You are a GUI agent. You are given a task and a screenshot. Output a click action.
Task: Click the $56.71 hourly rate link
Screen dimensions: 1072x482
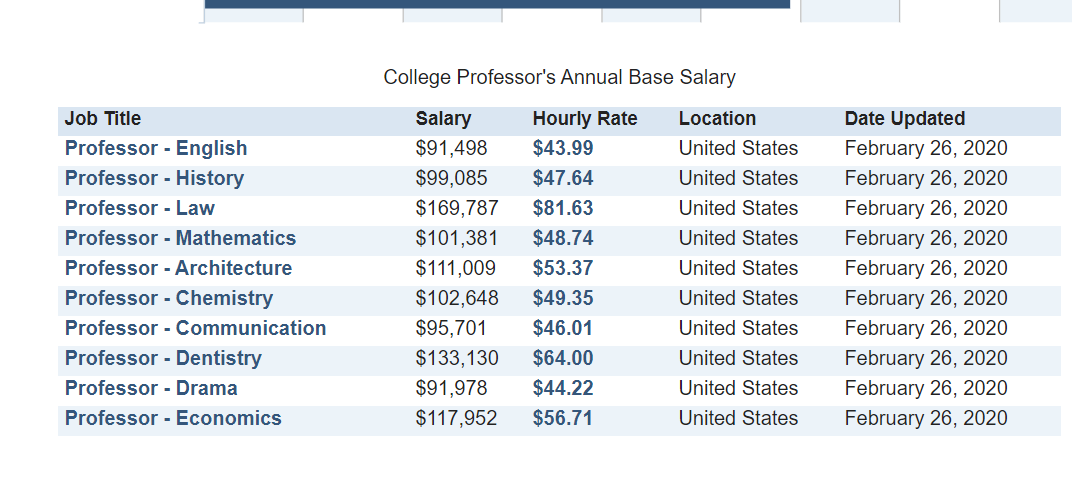tap(563, 419)
